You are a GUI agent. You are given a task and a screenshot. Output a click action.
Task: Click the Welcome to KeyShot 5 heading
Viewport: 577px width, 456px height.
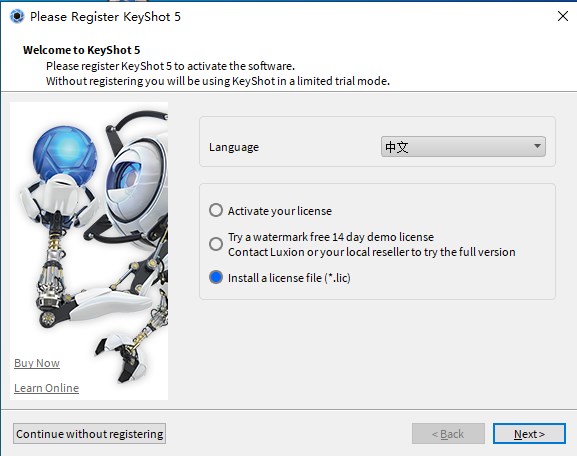[81, 50]
